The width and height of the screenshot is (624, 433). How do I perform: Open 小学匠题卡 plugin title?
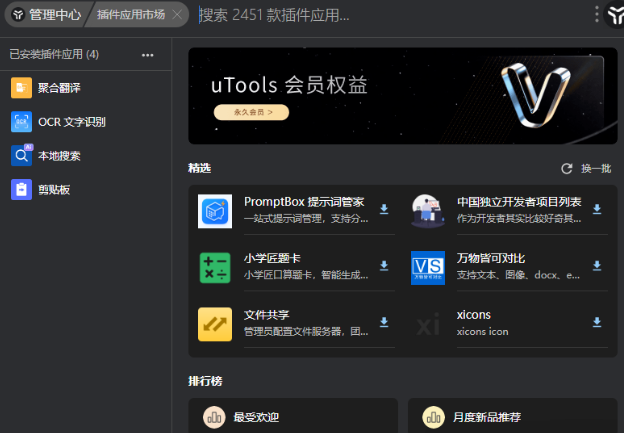point(272,258)
